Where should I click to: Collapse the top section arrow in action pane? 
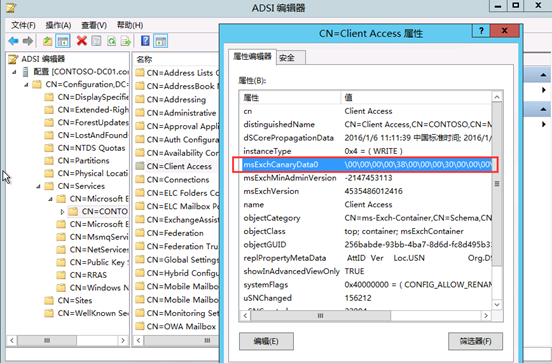click(543, 75)
